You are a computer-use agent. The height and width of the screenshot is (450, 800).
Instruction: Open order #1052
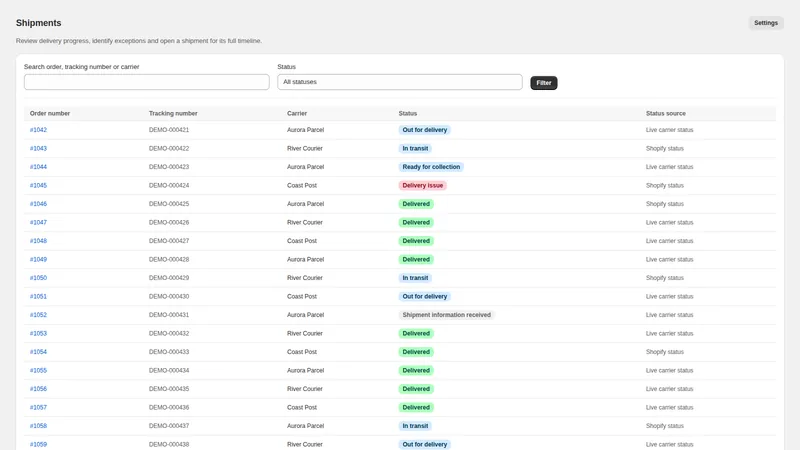tap(38, 315)
